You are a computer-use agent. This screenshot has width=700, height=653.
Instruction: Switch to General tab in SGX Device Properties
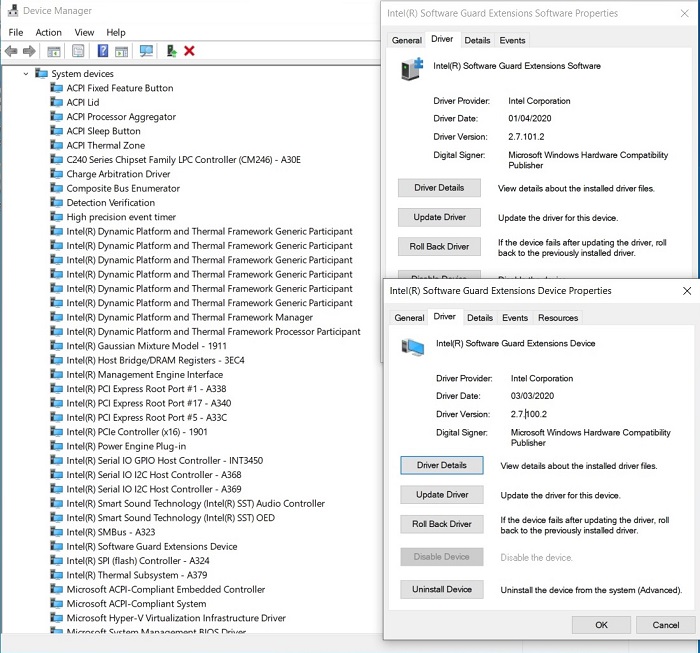tap(409, 317)
